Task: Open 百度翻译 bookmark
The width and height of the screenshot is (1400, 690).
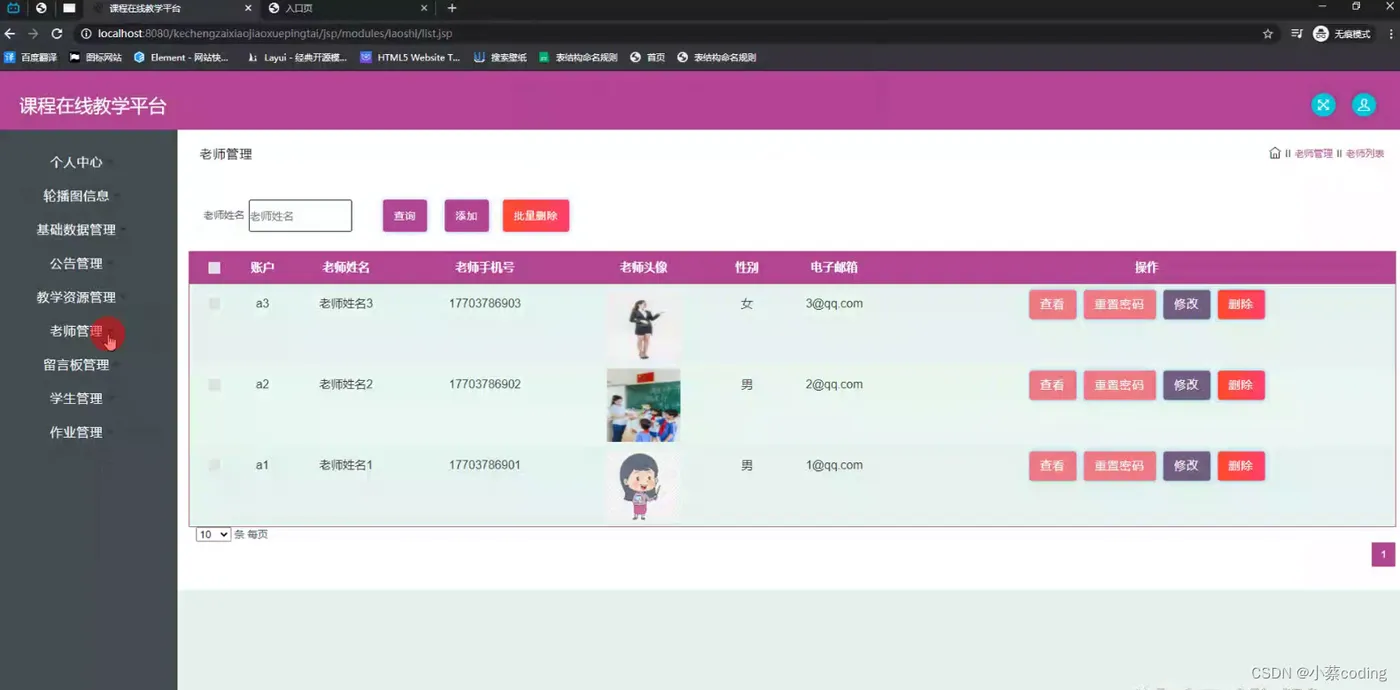Action: [30, 57]
